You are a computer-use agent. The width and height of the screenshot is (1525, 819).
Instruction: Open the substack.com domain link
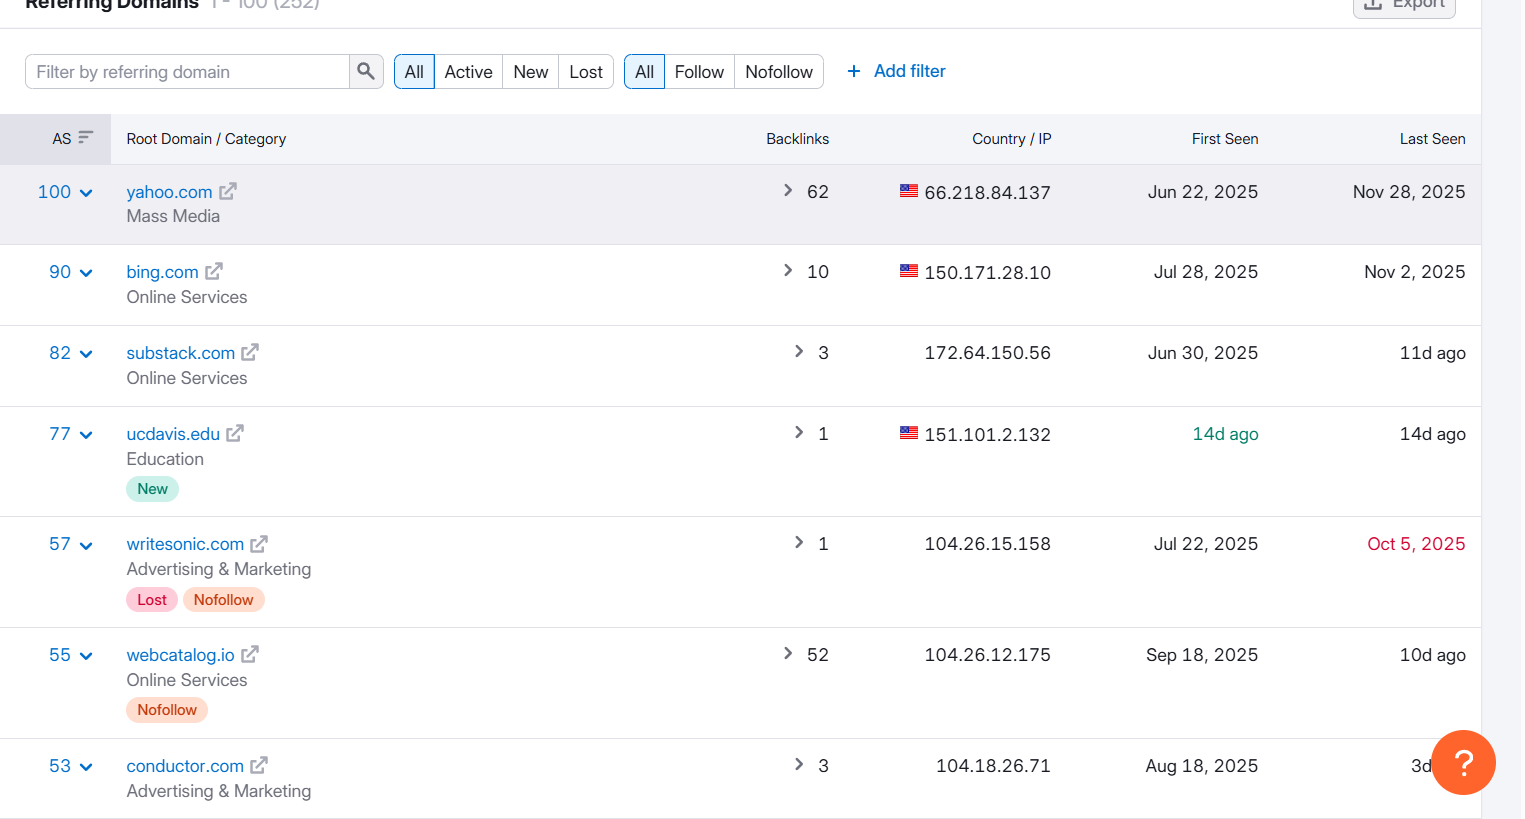point(180,353)
